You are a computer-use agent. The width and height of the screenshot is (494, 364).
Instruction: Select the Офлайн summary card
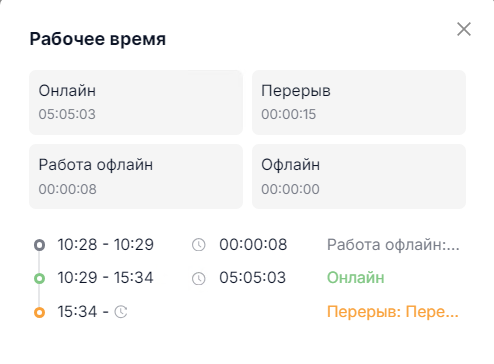tap(359, 176)
